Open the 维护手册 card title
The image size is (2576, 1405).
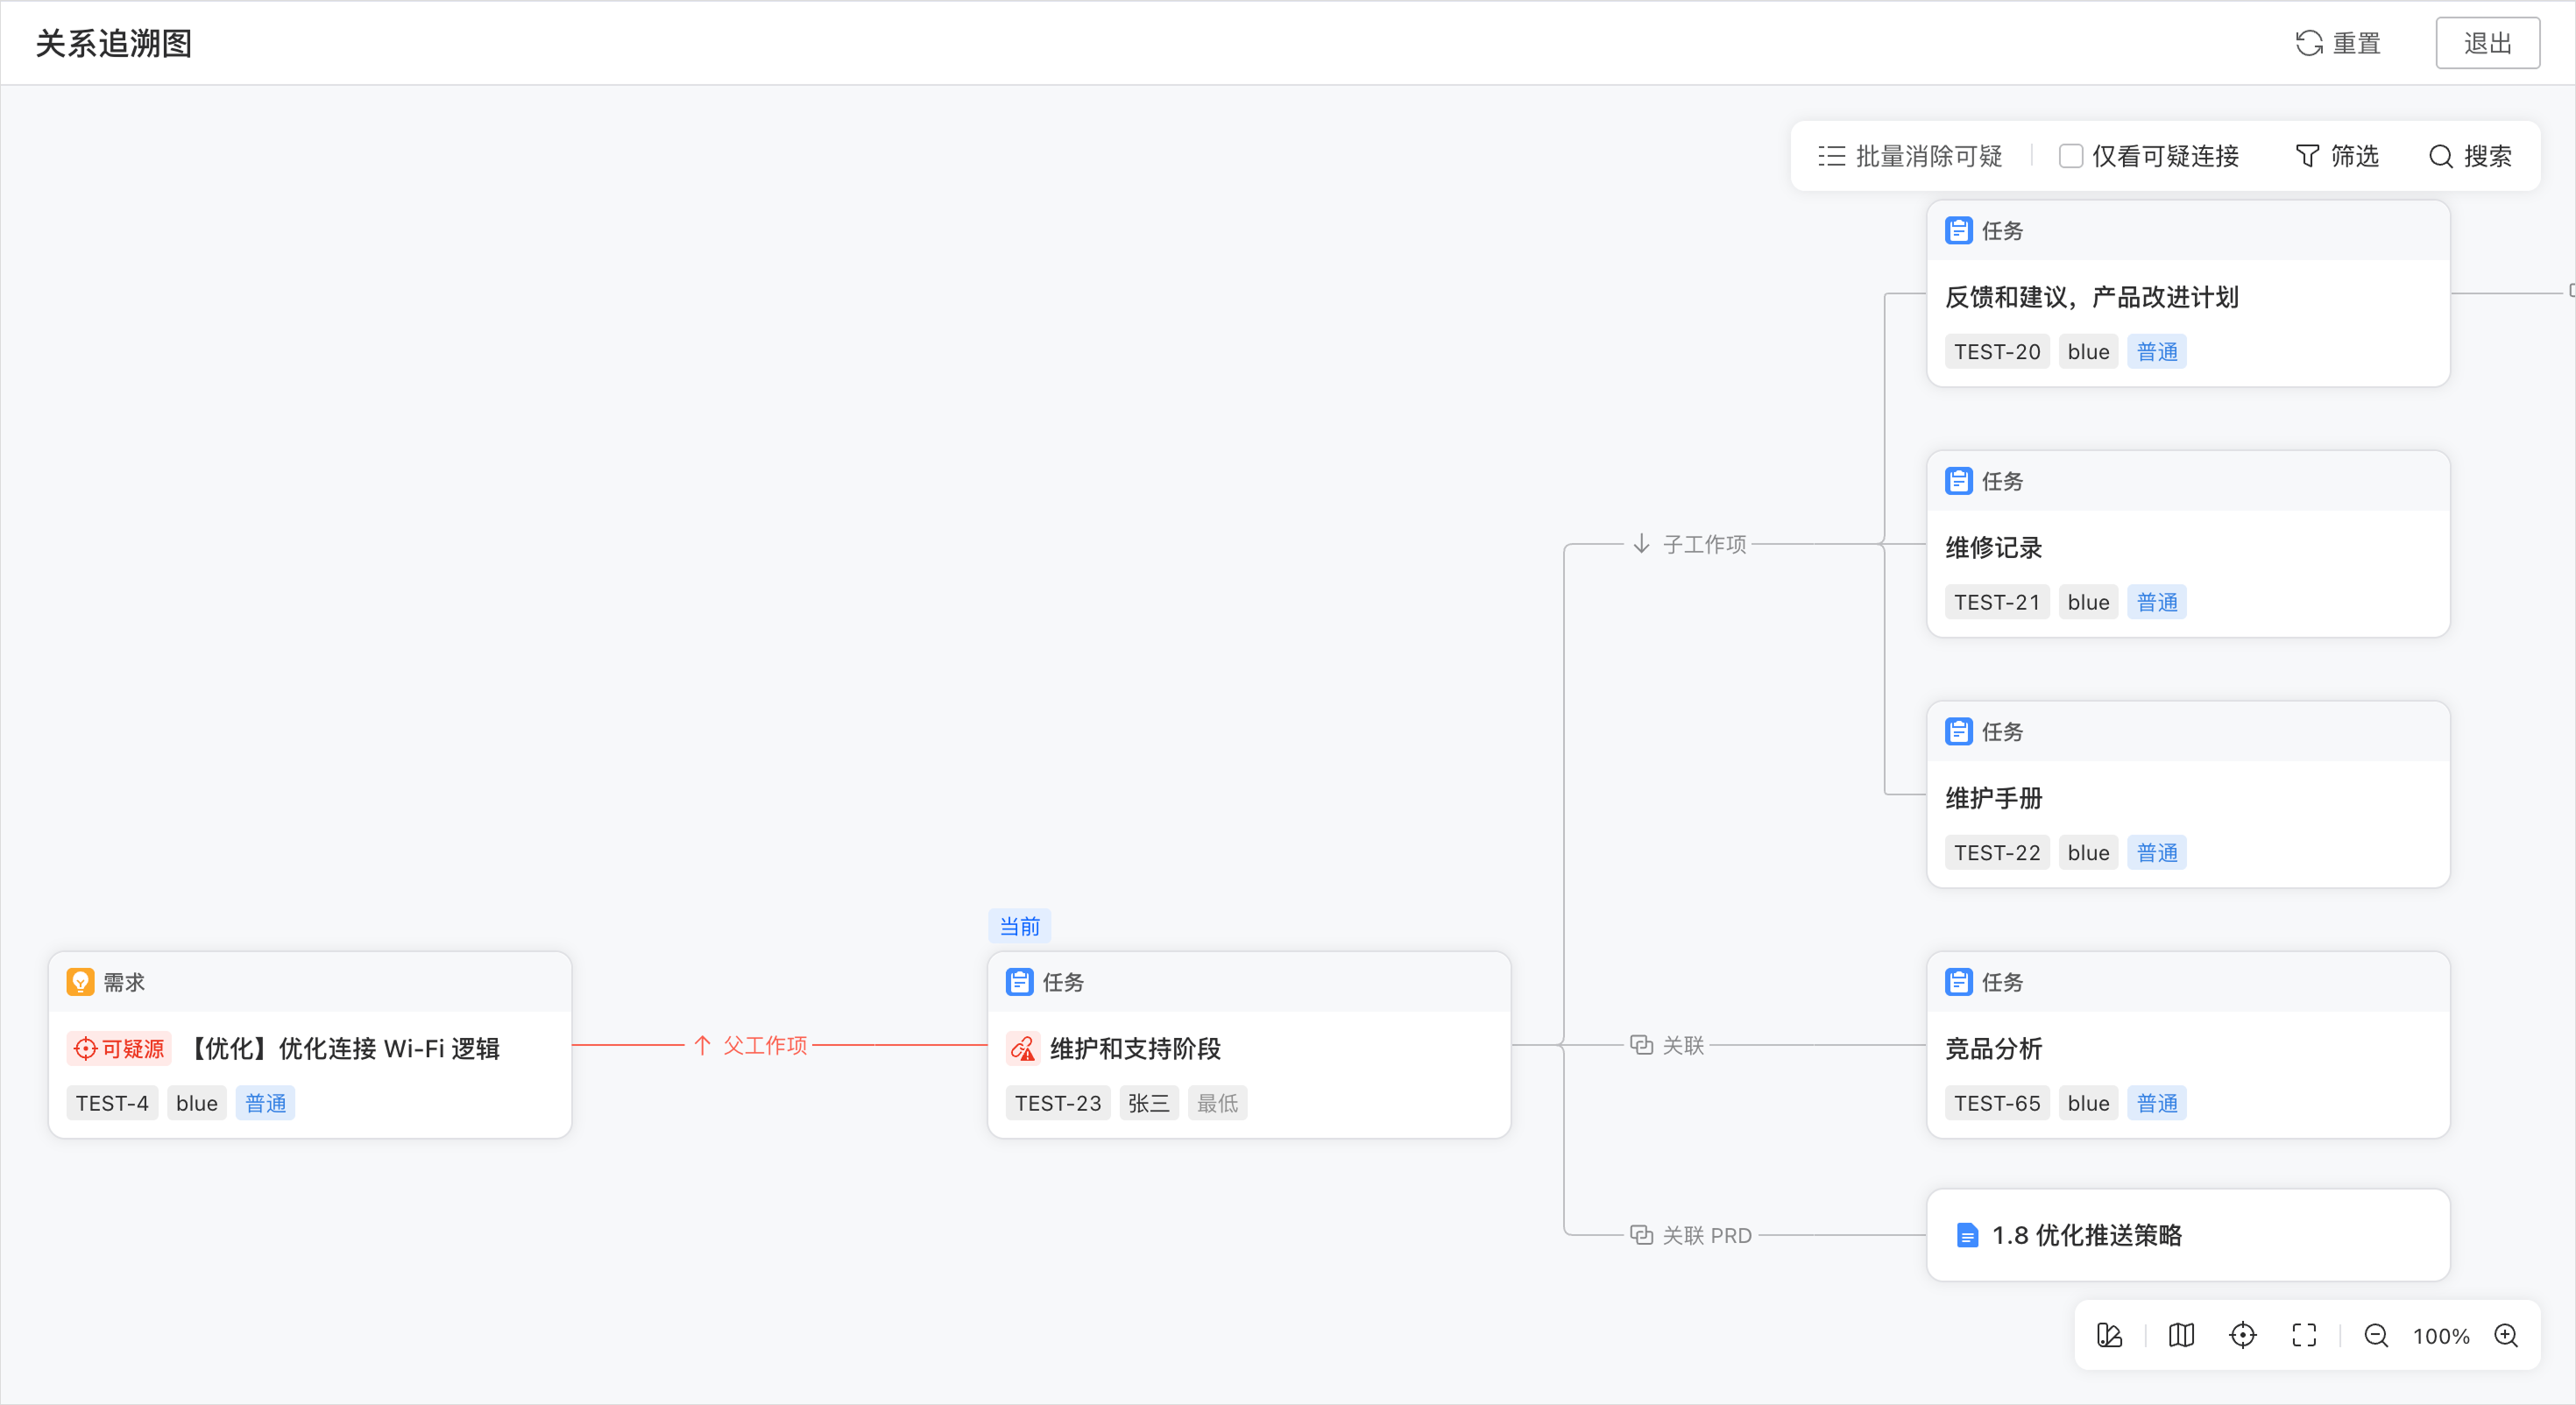[1993, 798]
